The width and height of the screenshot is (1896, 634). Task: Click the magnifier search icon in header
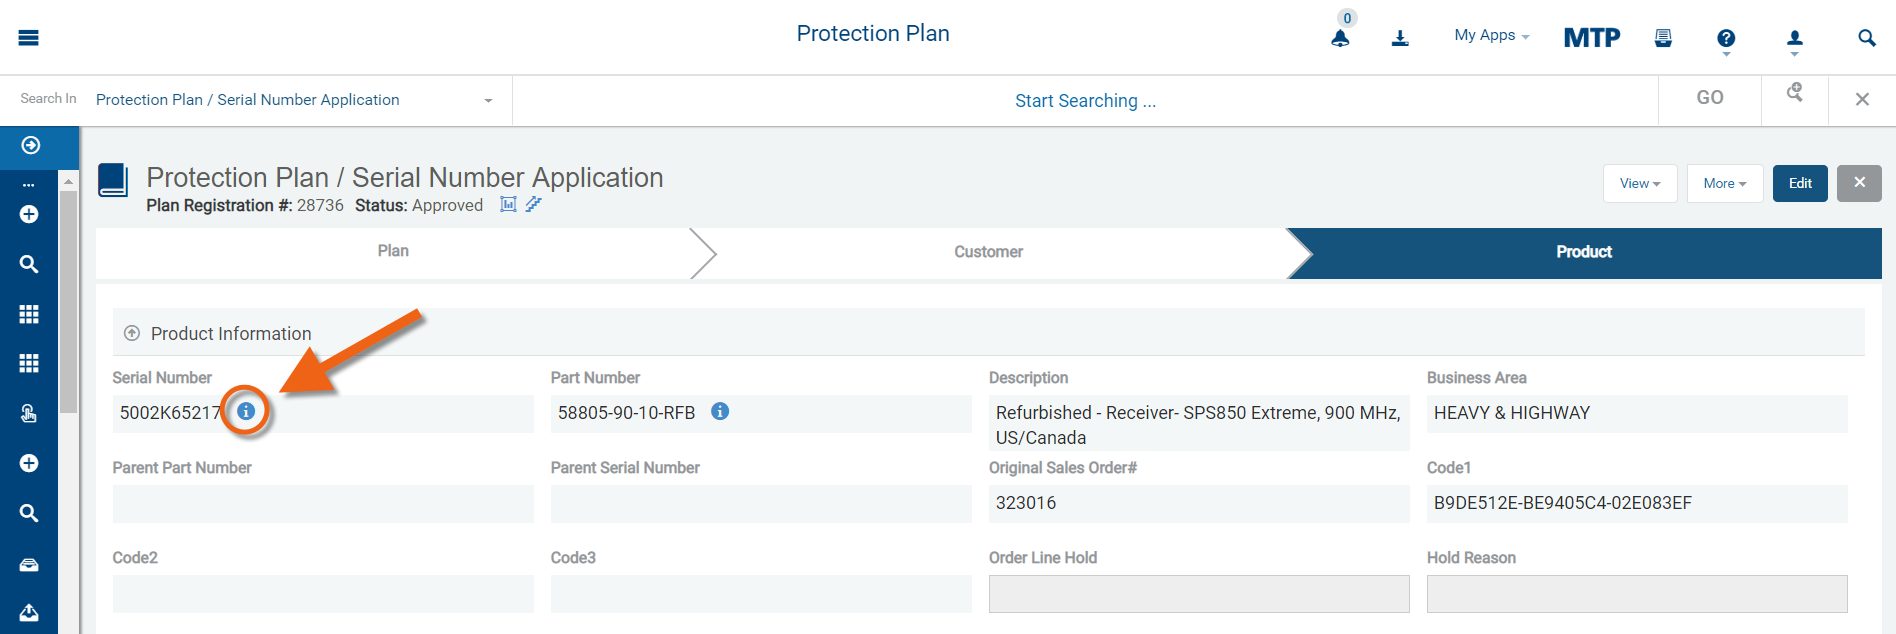(1866, 38)
